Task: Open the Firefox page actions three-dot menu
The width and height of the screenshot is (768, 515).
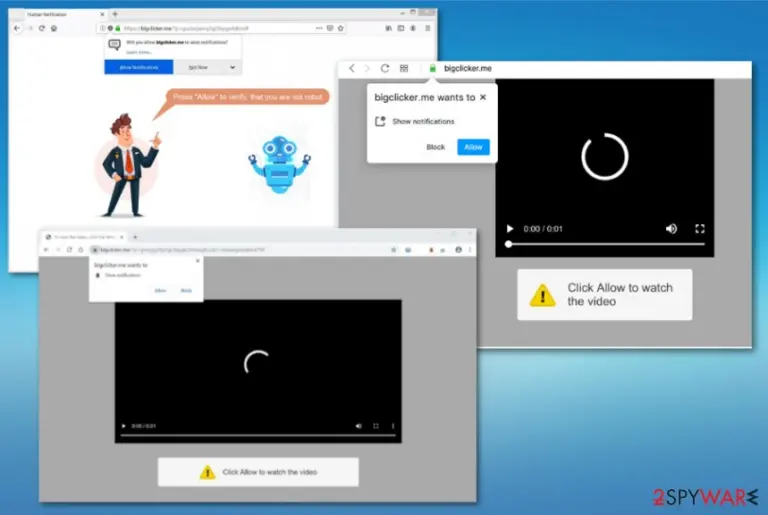Action: [x=319, y=28]
